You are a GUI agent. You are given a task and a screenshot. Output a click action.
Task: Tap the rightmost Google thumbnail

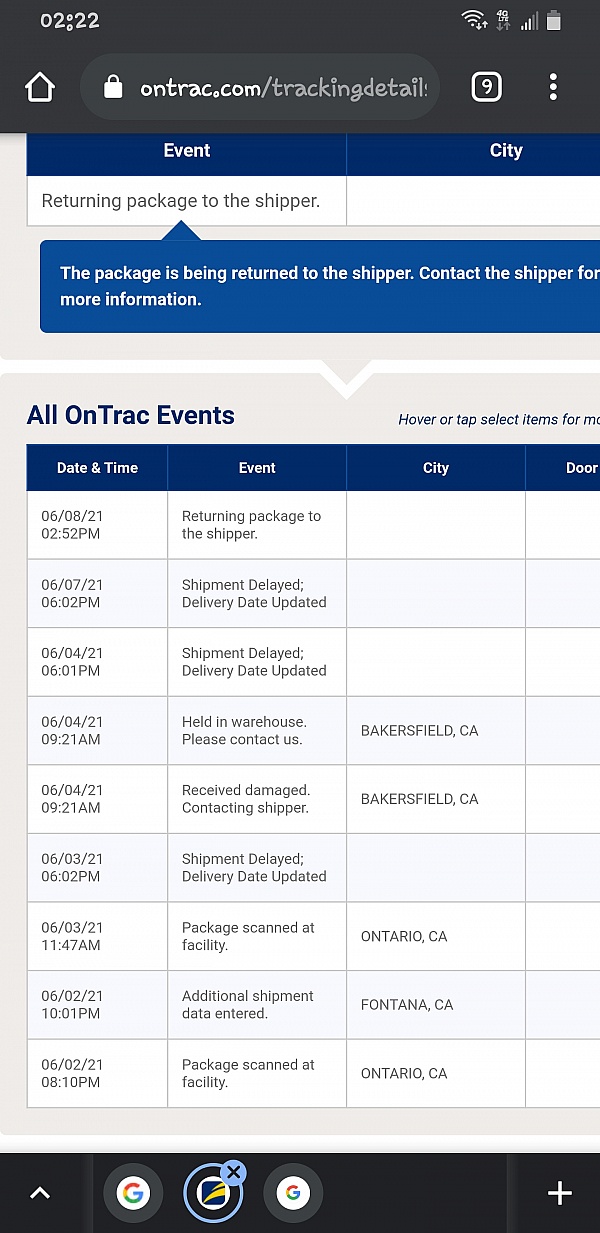click(x=293, y=1192)
